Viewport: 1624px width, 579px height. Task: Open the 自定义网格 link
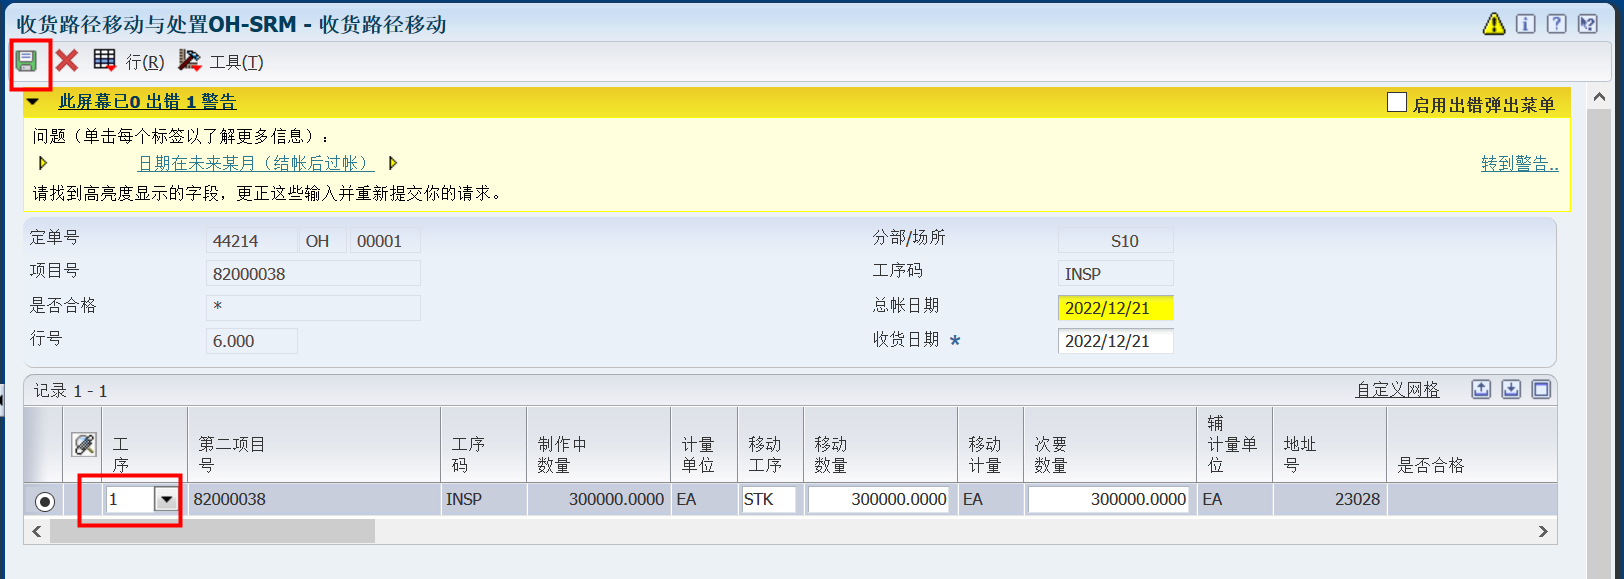[1398, 390]
